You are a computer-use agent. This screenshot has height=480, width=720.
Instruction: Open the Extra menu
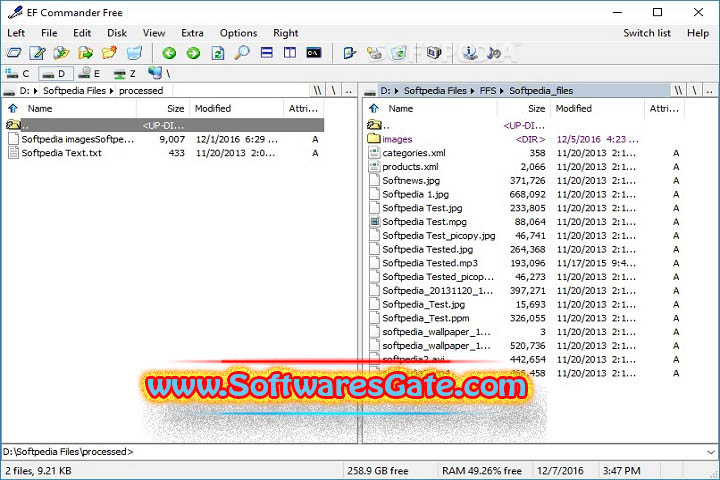point(192,33)
